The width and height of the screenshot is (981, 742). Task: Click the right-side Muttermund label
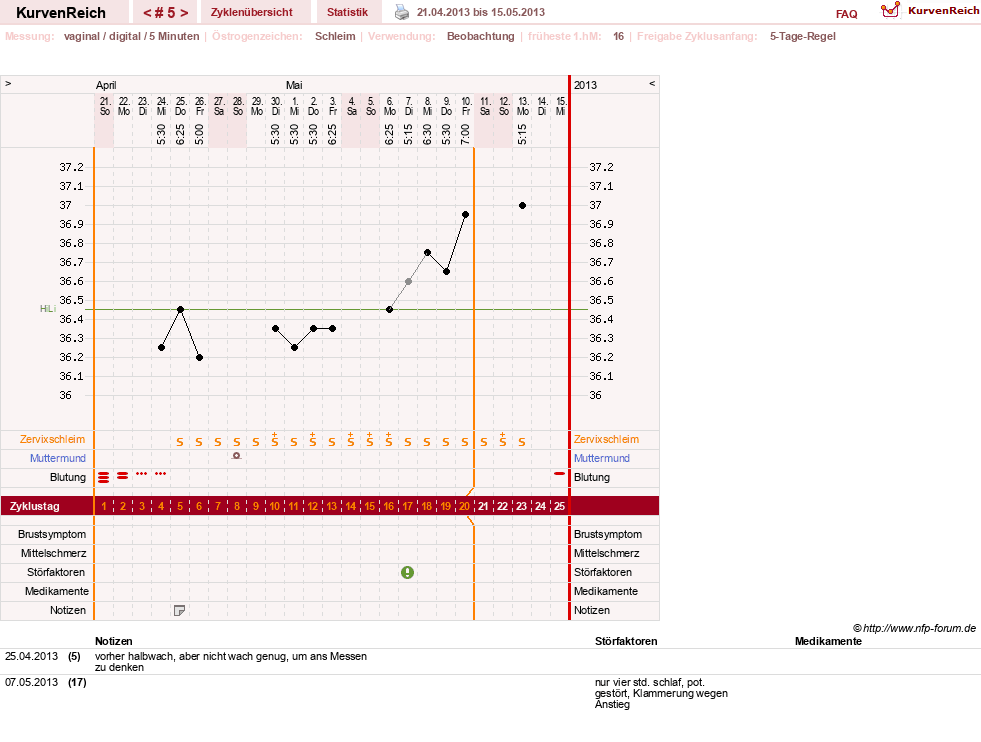click(x=602, y=458)
